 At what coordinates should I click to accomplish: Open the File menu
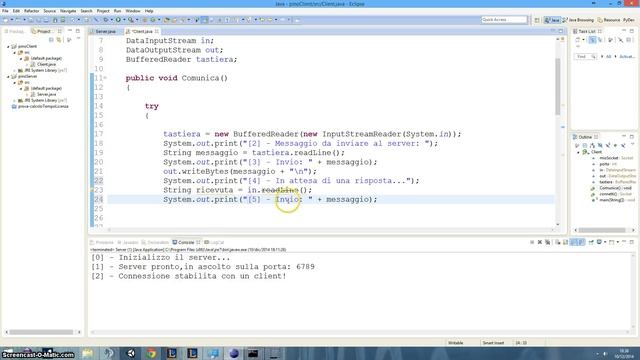[5, 11]
